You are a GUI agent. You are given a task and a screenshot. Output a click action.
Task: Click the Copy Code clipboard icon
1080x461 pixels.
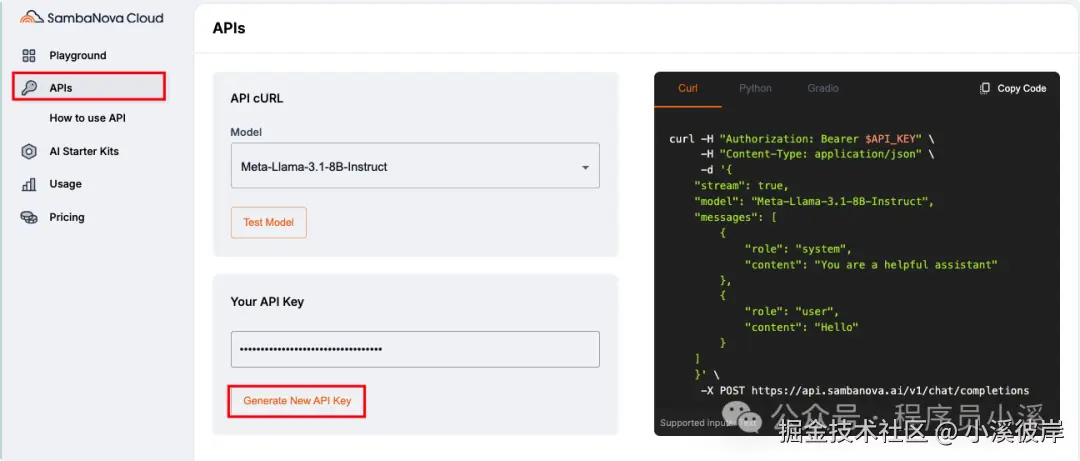click(985, 88)
